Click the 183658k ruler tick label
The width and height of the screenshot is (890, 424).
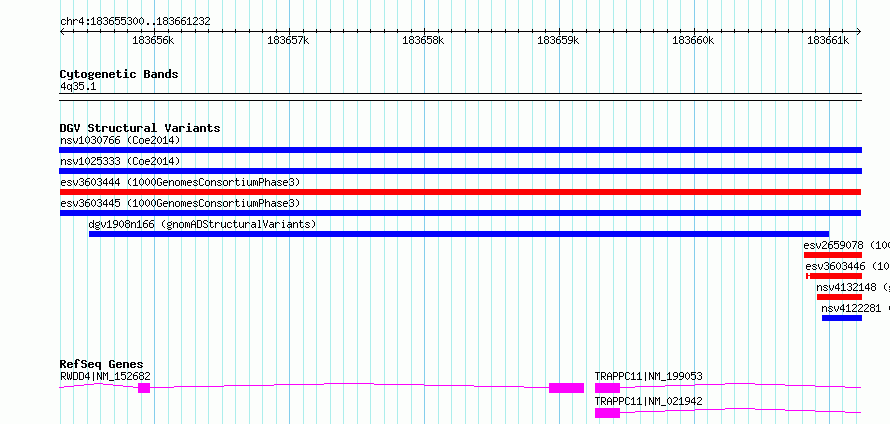[423, 40]
